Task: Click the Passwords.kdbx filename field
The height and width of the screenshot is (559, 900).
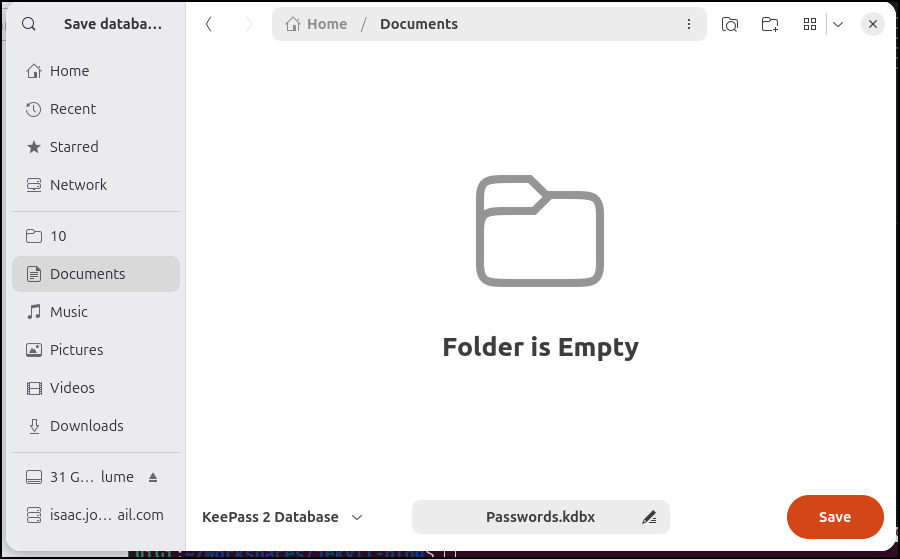Action: click(541, 517)
